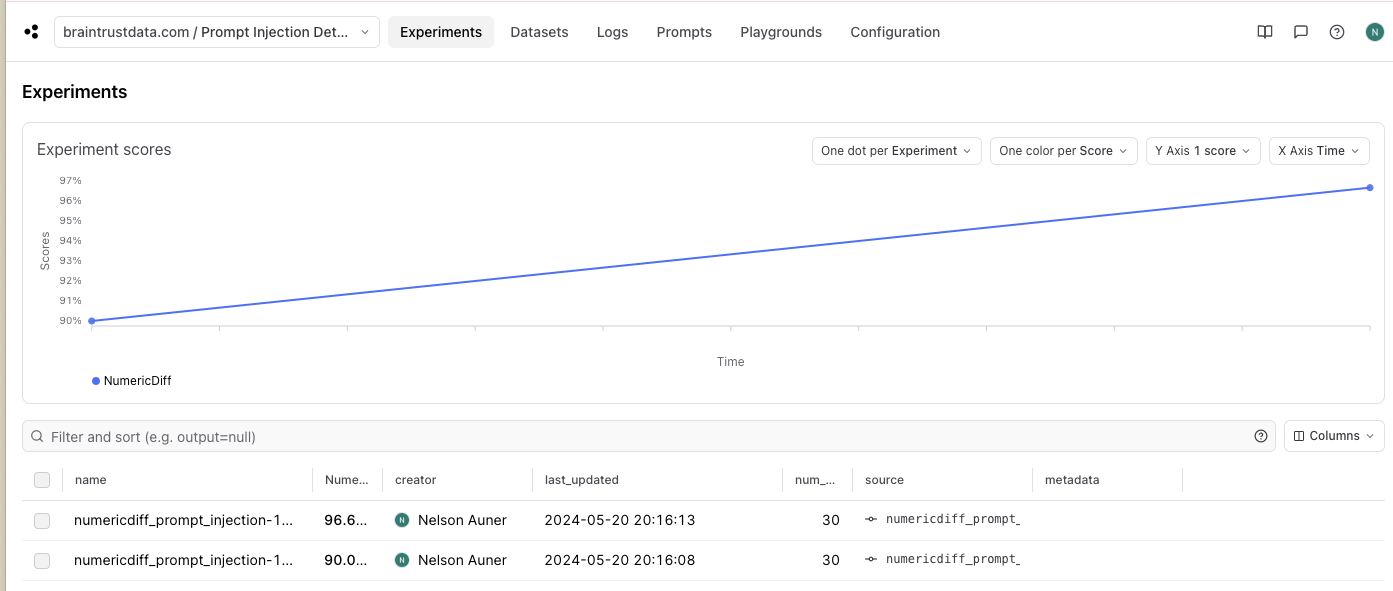Click the source link in 90.0 row
Image resolution: width=1393 pixels, height=591 pixels.
[953, 560]
